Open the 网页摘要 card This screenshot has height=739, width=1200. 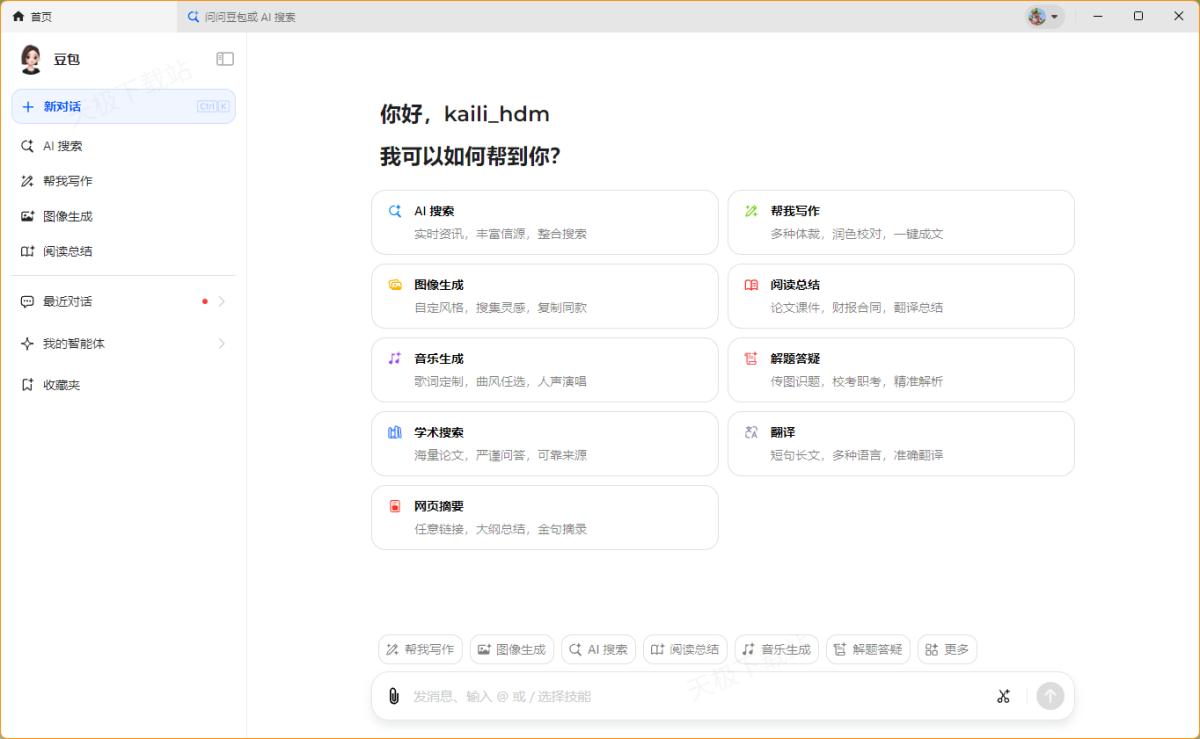pos(544,517)
